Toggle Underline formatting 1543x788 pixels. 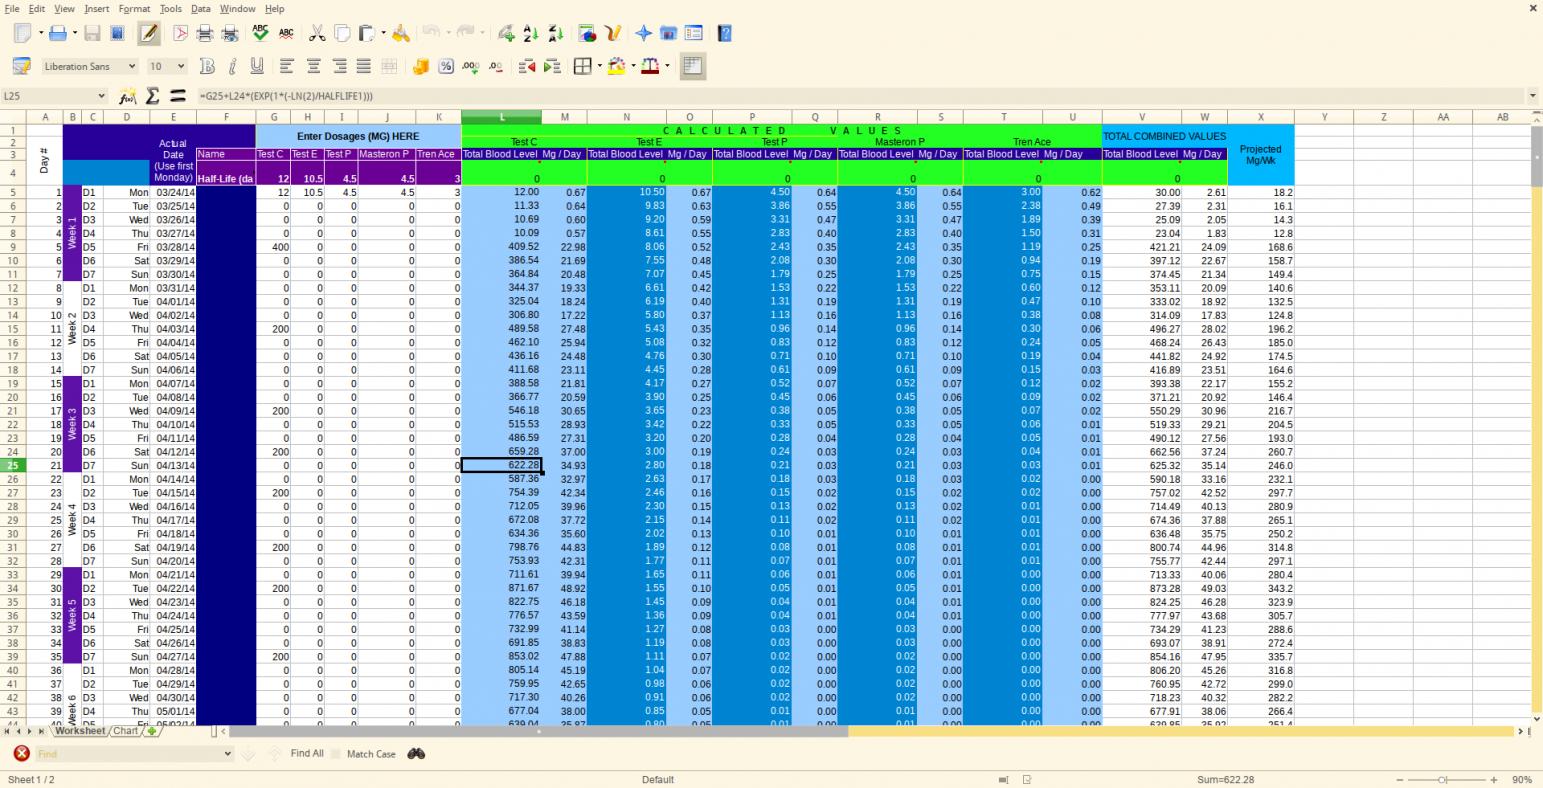pos(257,66)
